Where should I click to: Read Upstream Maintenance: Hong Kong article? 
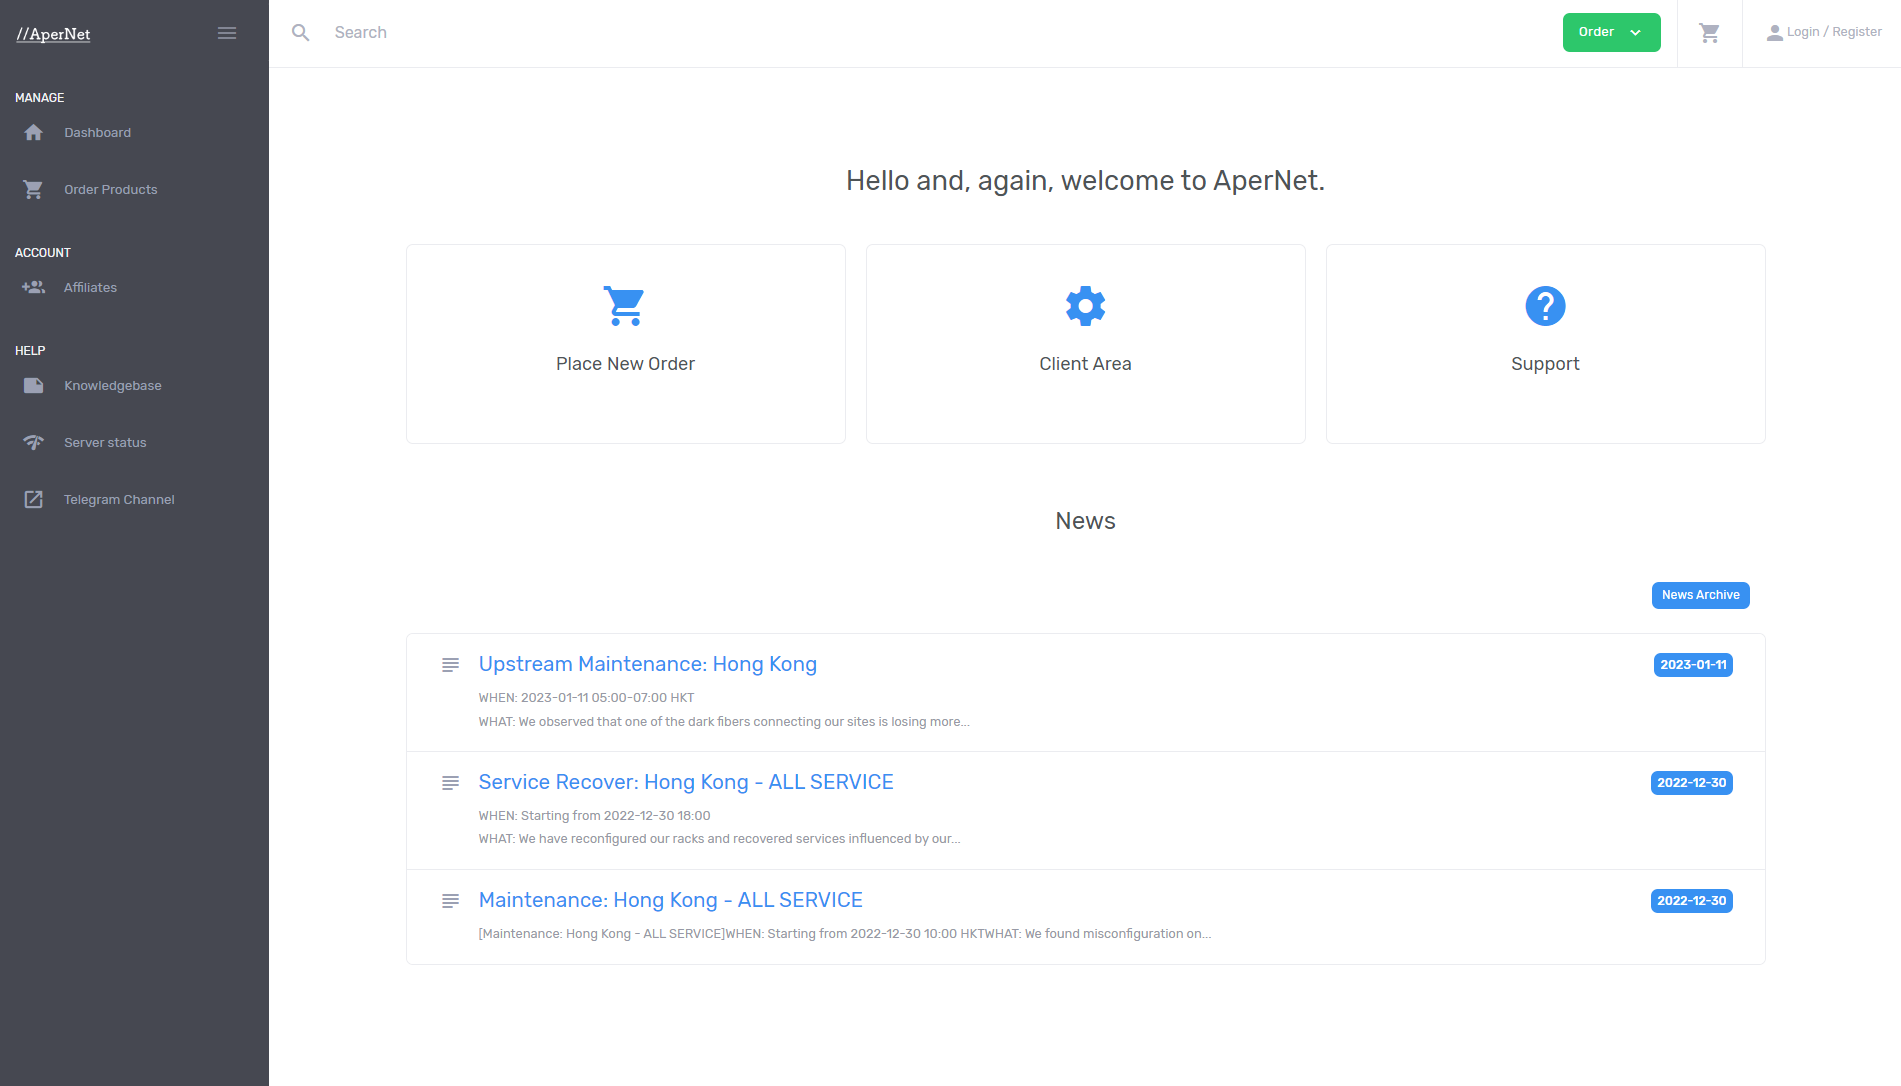tap(647, 665)
